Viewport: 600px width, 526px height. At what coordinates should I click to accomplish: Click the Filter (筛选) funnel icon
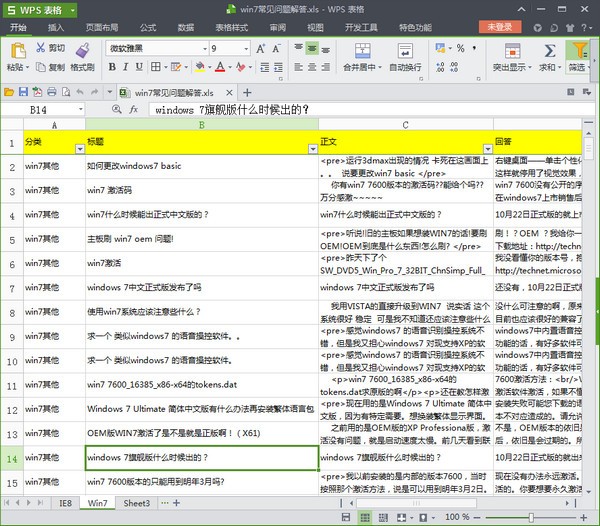pos(580,50)
